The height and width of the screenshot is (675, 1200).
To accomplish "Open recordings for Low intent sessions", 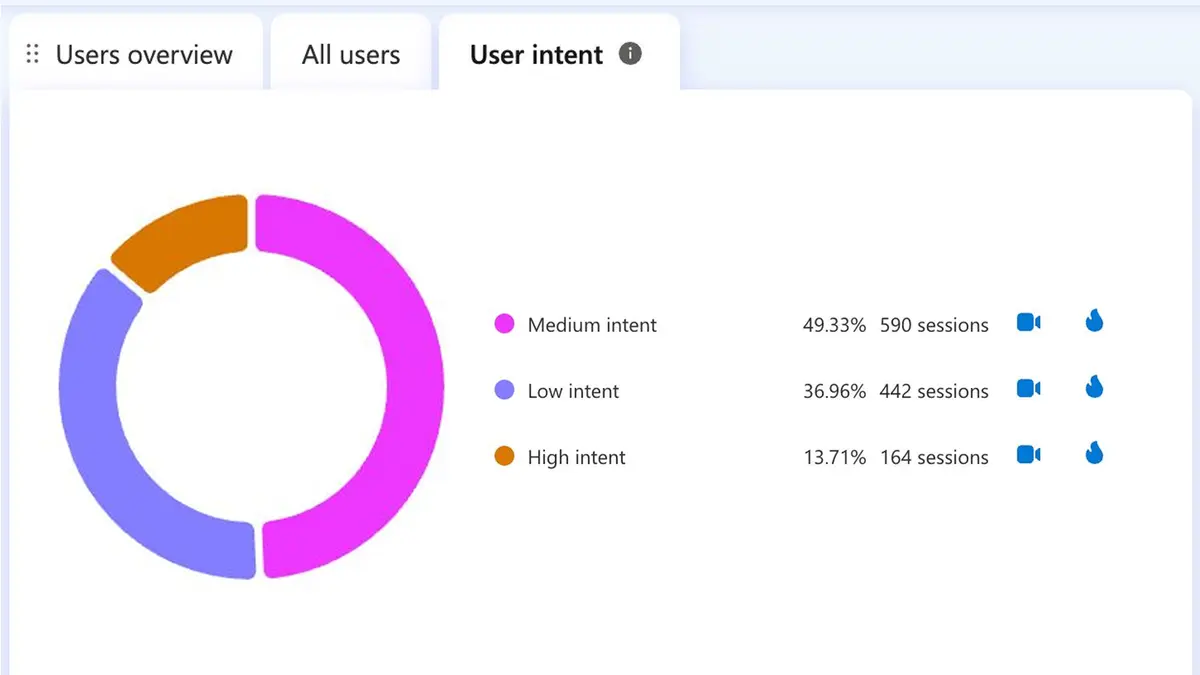I will (x=1029, y=388).
